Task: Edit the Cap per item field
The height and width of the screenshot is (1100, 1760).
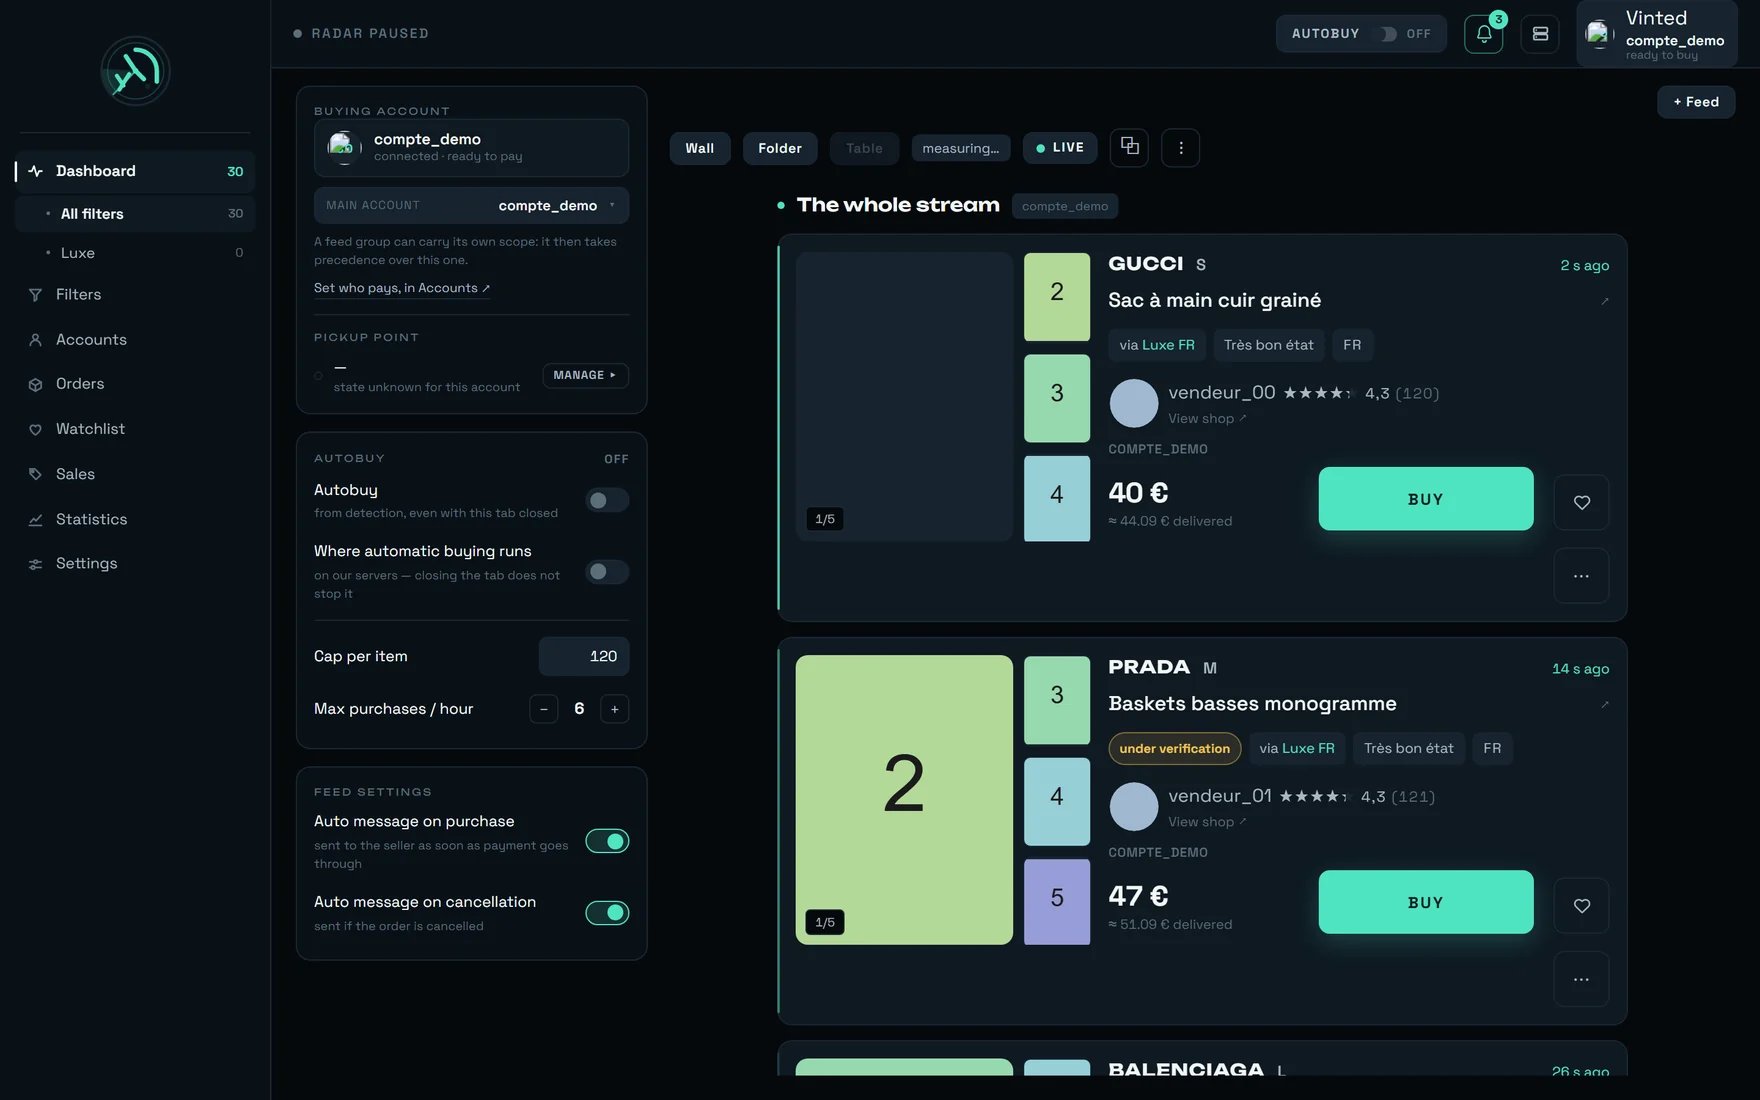Action: pyautogui.click(x=584, y=656)
